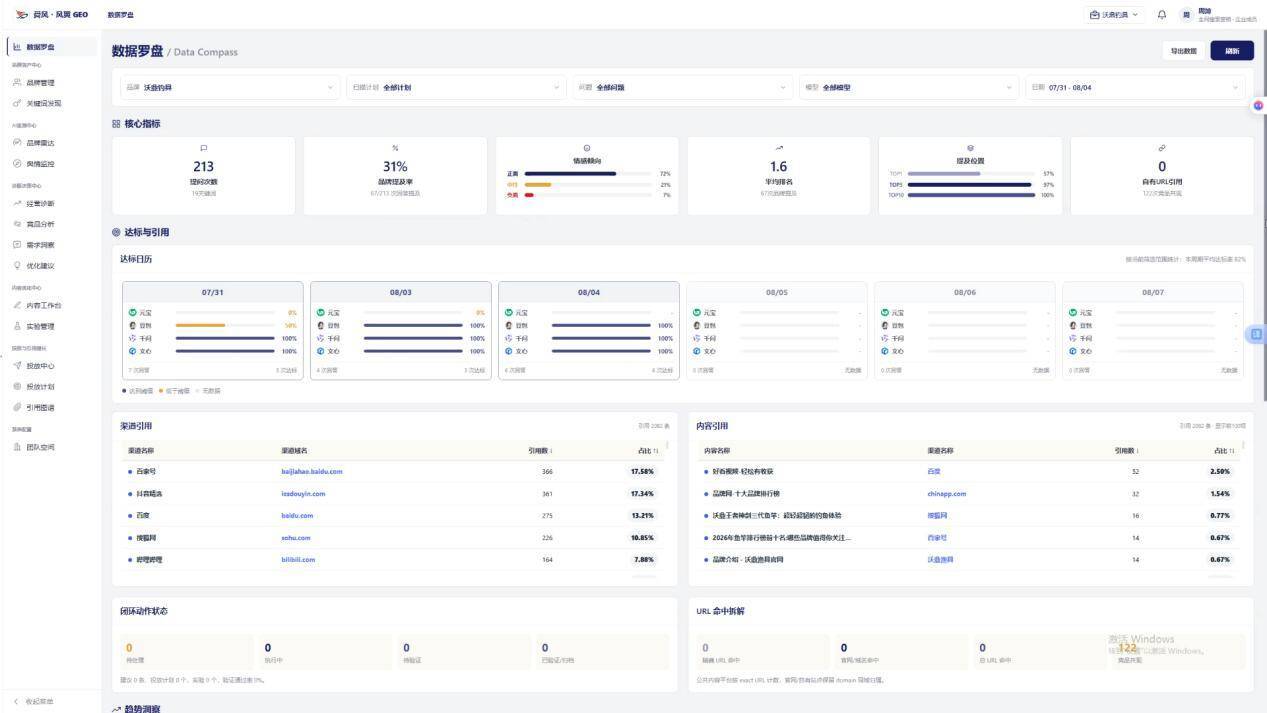Open the 模型 全部模型 dropdown
Screen dimensions: 1267x713
click(x=909, y=87)
